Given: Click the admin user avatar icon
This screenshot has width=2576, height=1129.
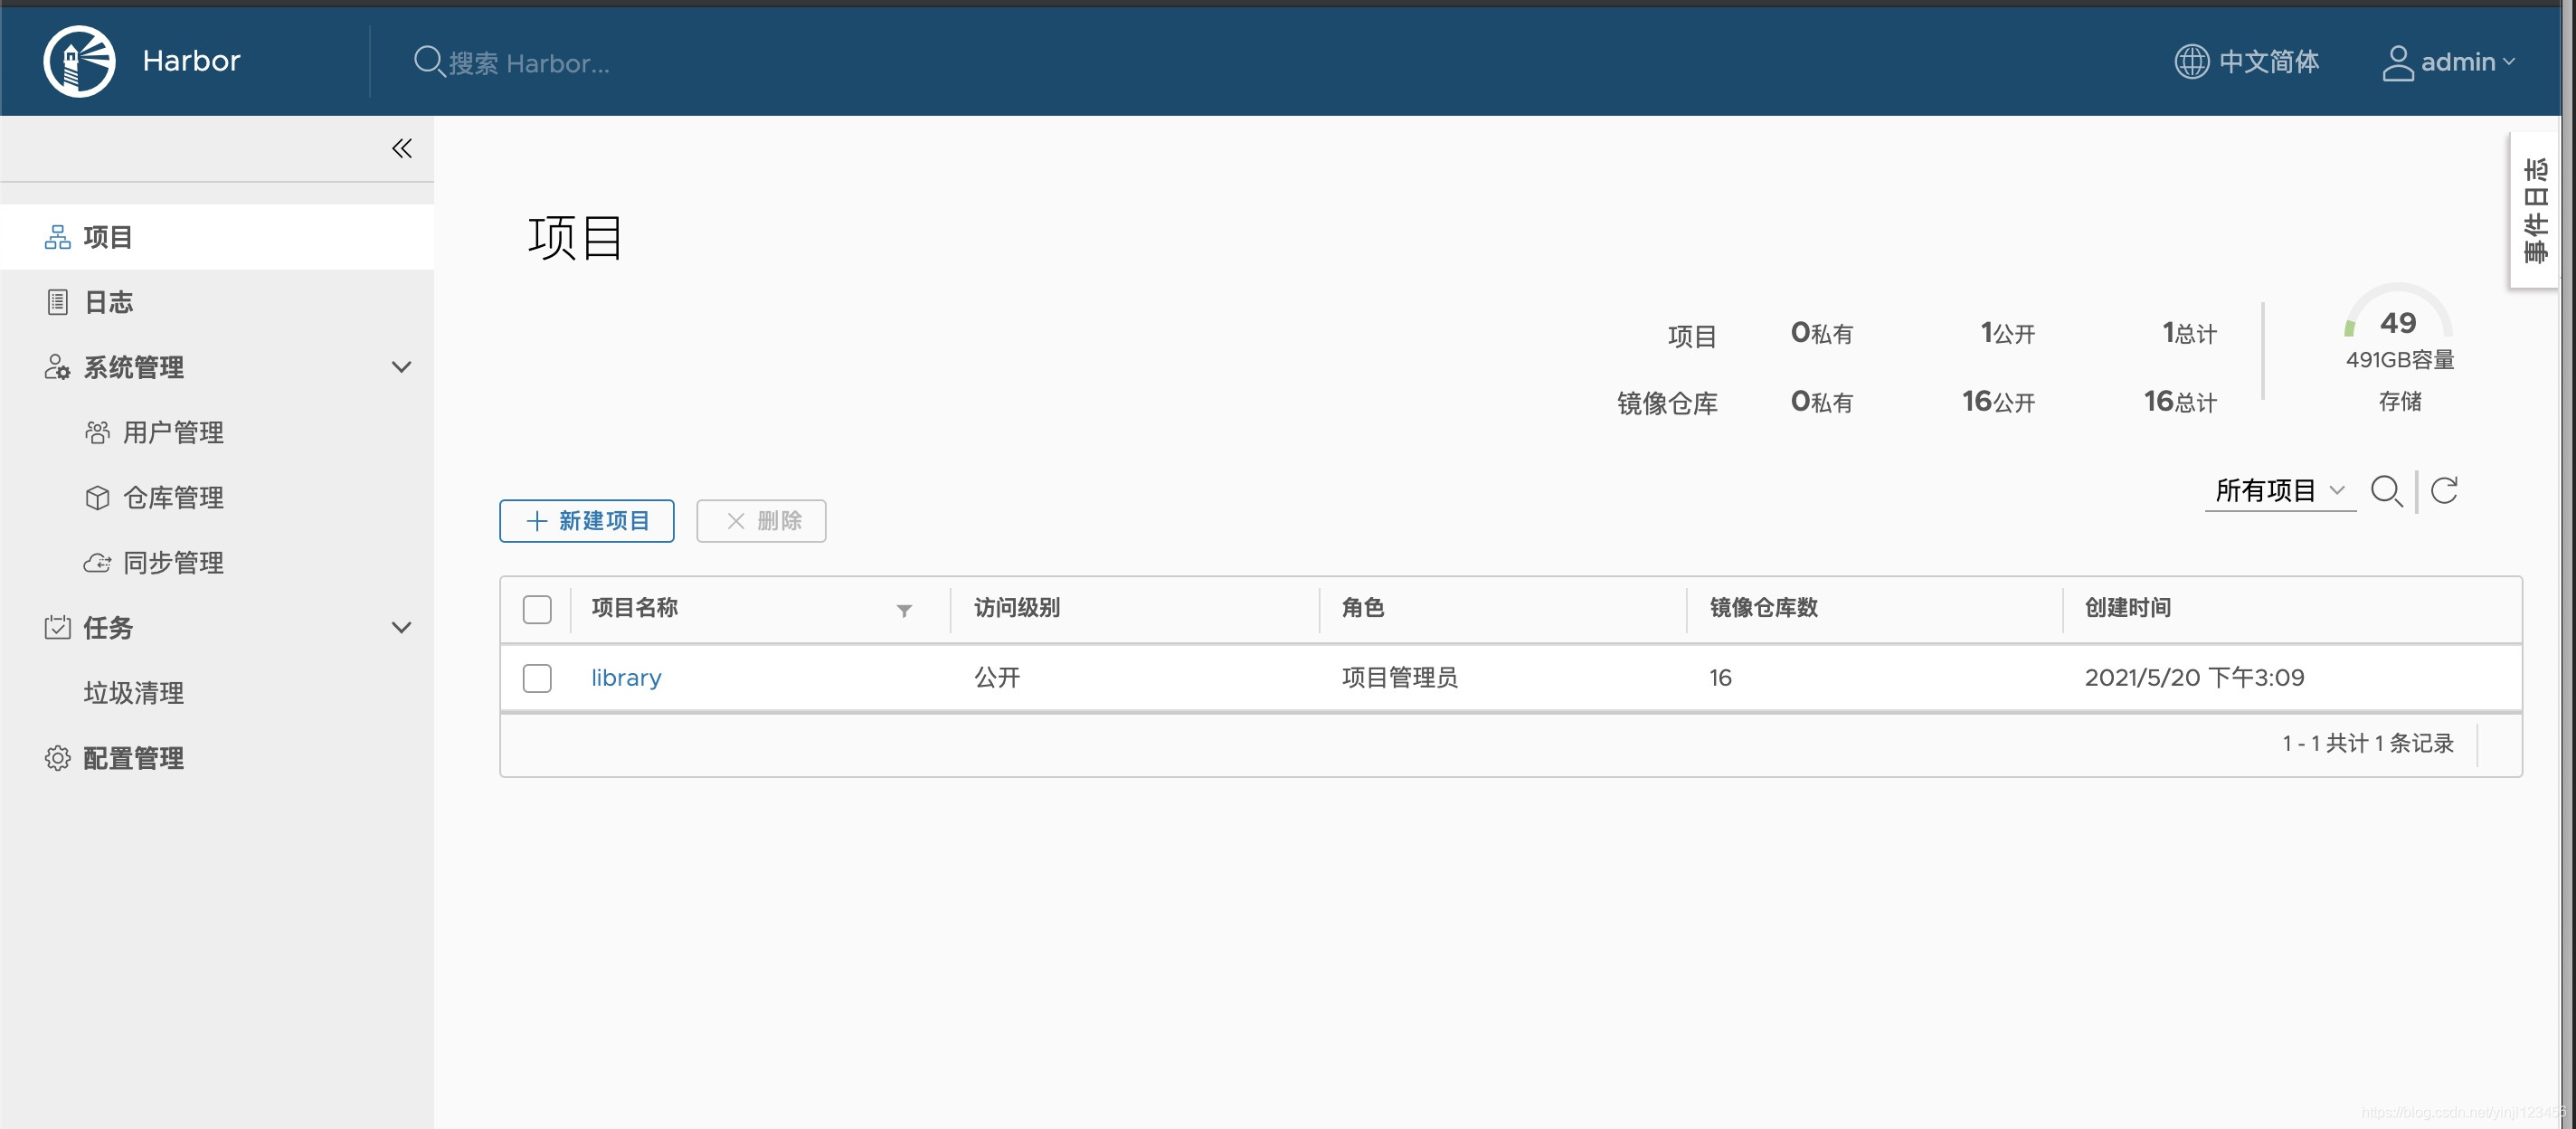Looking at the screenshot, I should pyautogui.click(x=2397, y=62).
